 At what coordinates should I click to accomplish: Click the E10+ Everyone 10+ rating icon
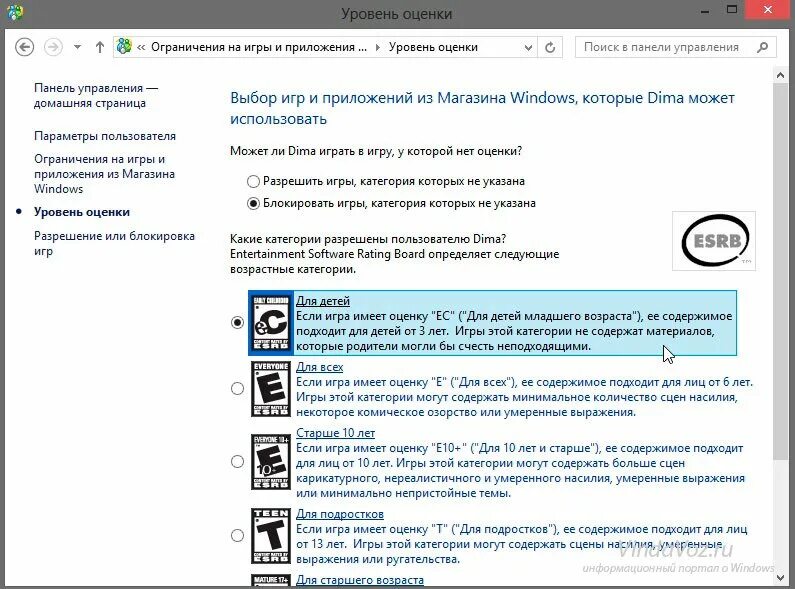pyautogui.click(x=271, y=462)
